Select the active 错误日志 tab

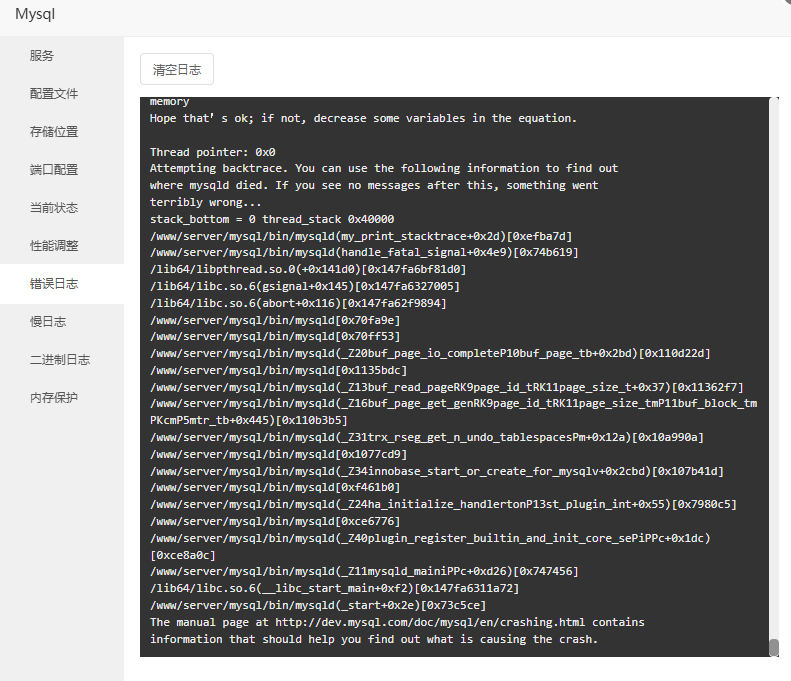pos(54,284)
